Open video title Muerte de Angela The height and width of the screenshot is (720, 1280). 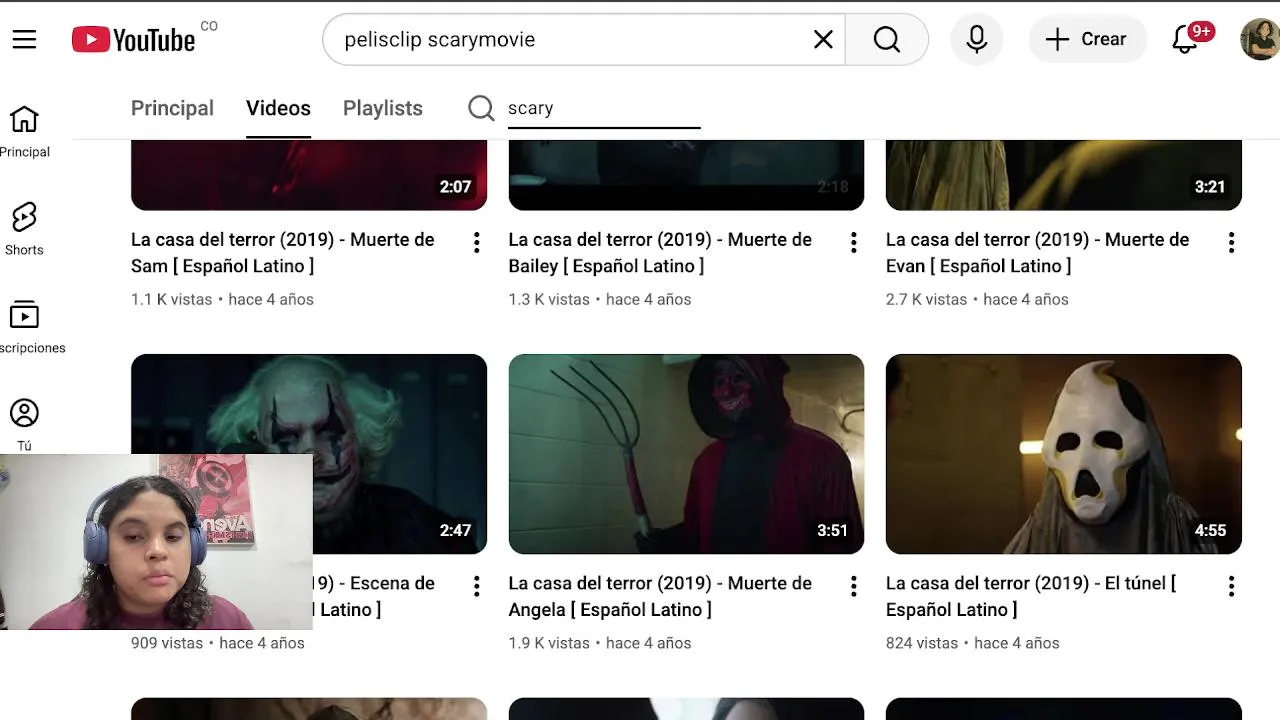pos(660,596)
